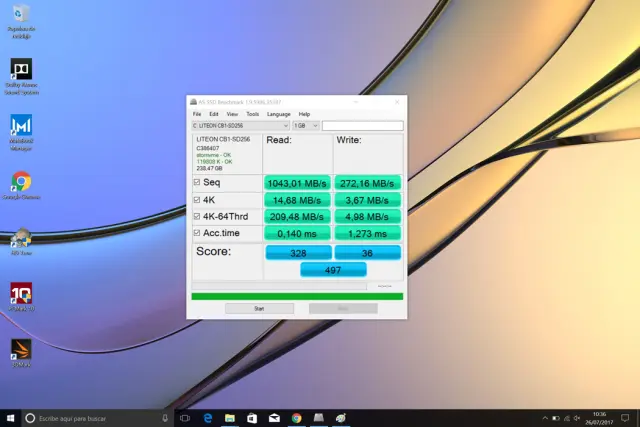
Task: Click the Task View taskbar icon
Action: 185,417
